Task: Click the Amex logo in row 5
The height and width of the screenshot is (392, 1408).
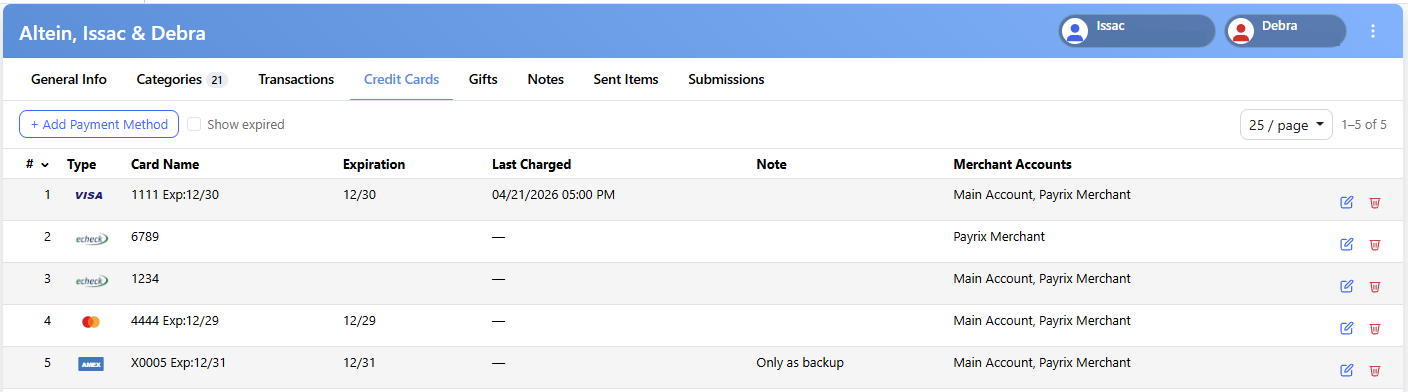Action: (x=91, y=364)
